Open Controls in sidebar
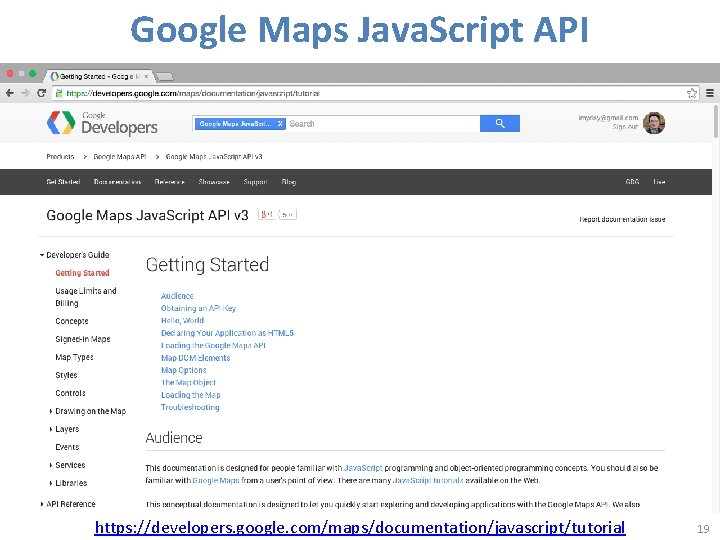 pos(70,393)
